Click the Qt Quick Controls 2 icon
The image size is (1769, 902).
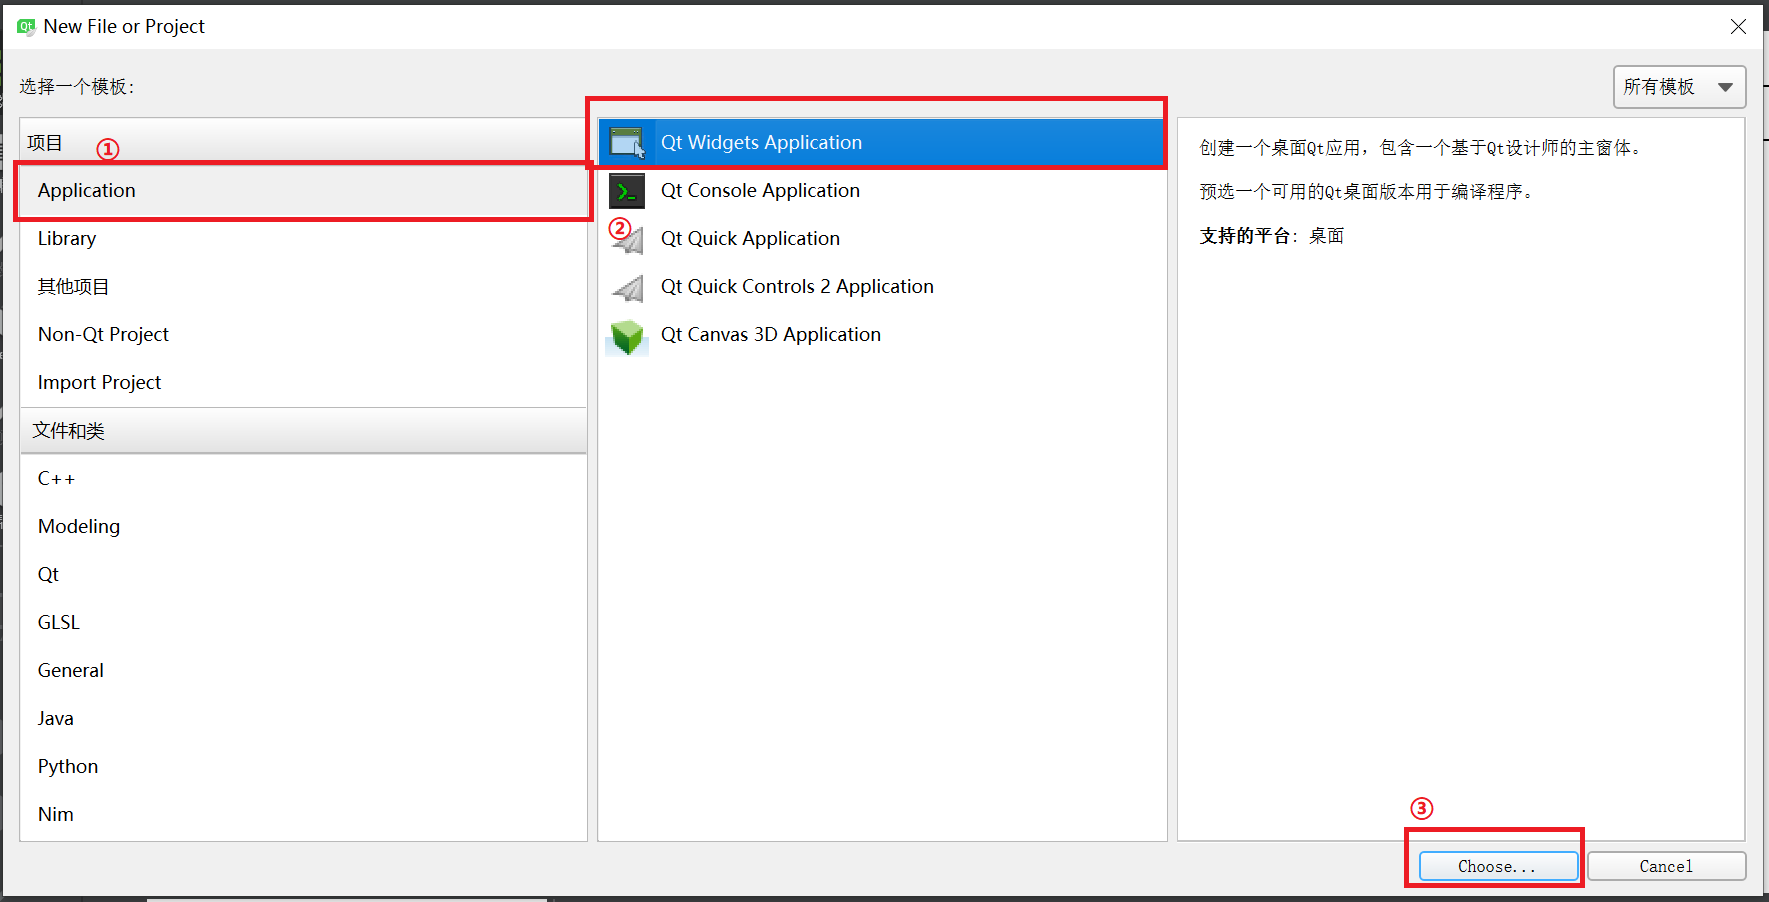(x=628, y=288)
